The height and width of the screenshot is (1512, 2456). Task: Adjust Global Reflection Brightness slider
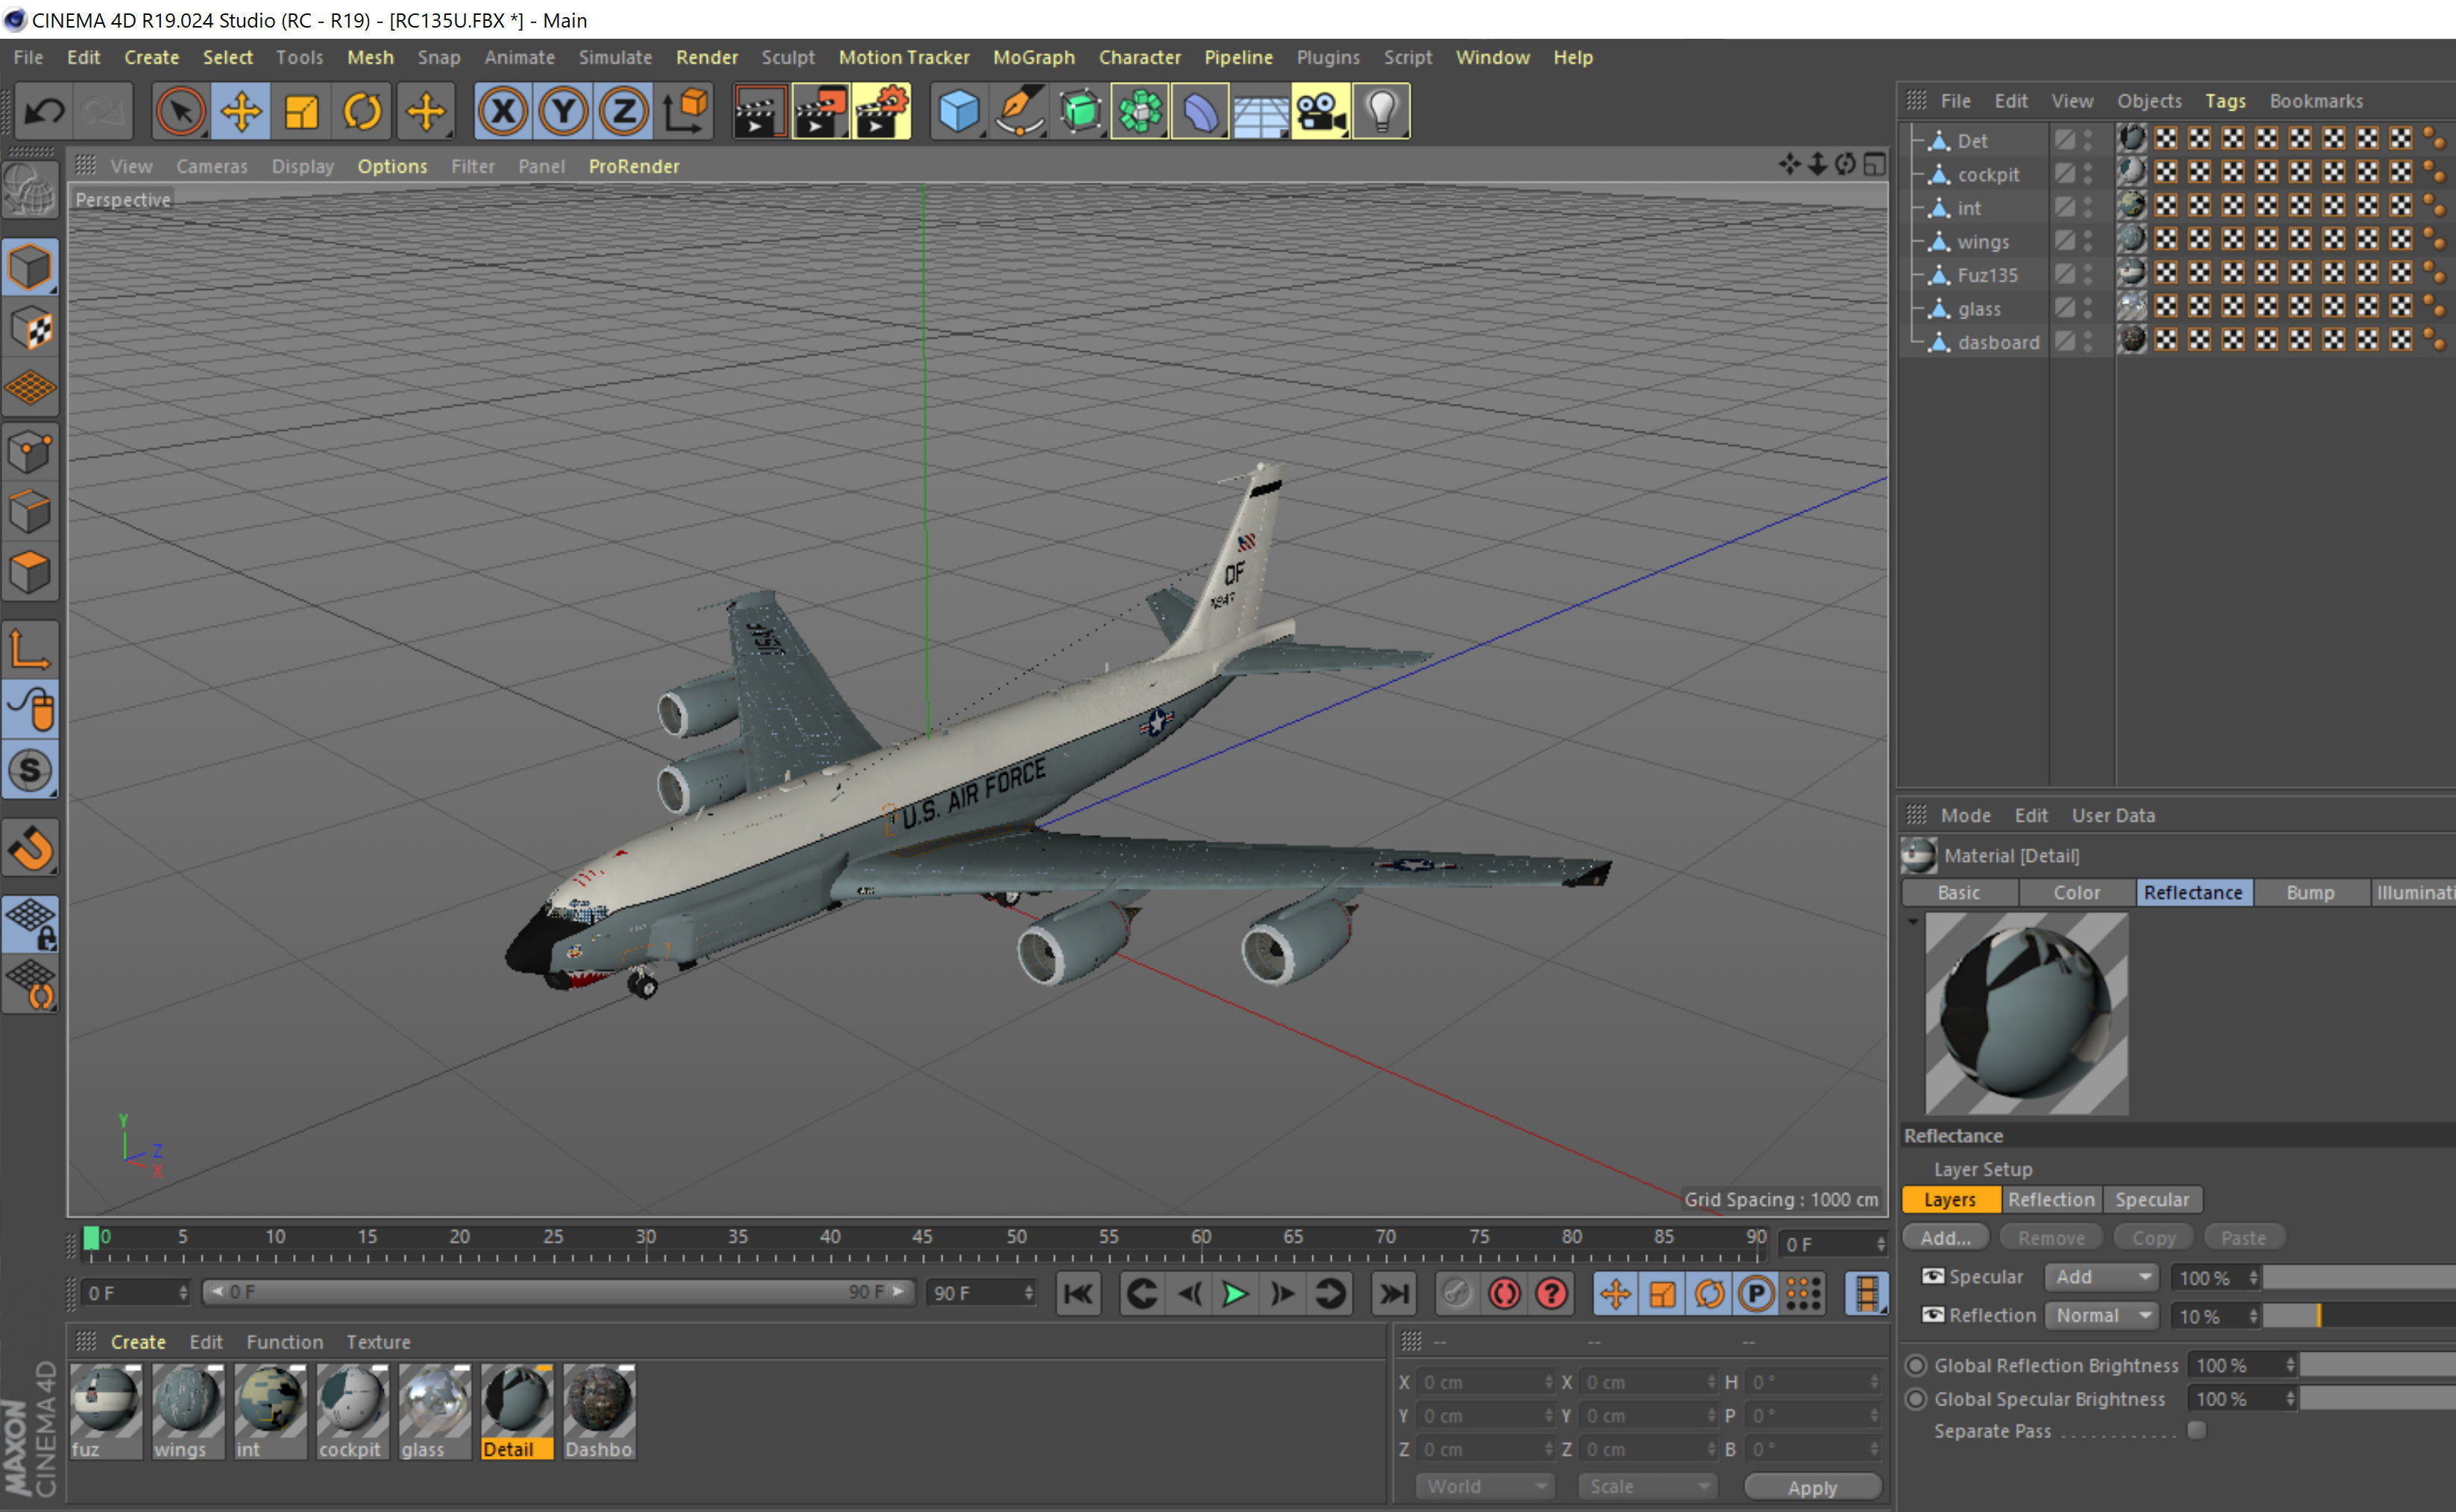[x=2377, y=1365]
